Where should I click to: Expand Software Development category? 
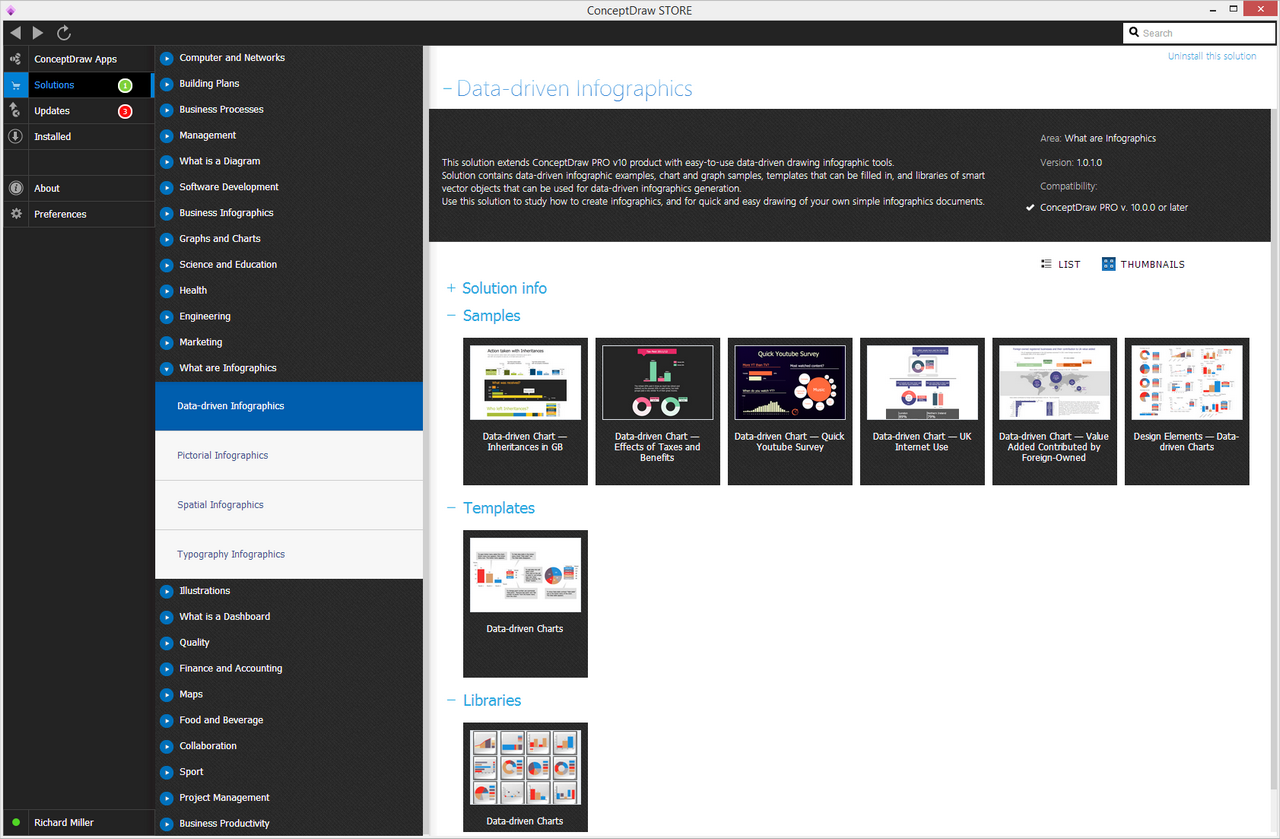tap(167, 188)
